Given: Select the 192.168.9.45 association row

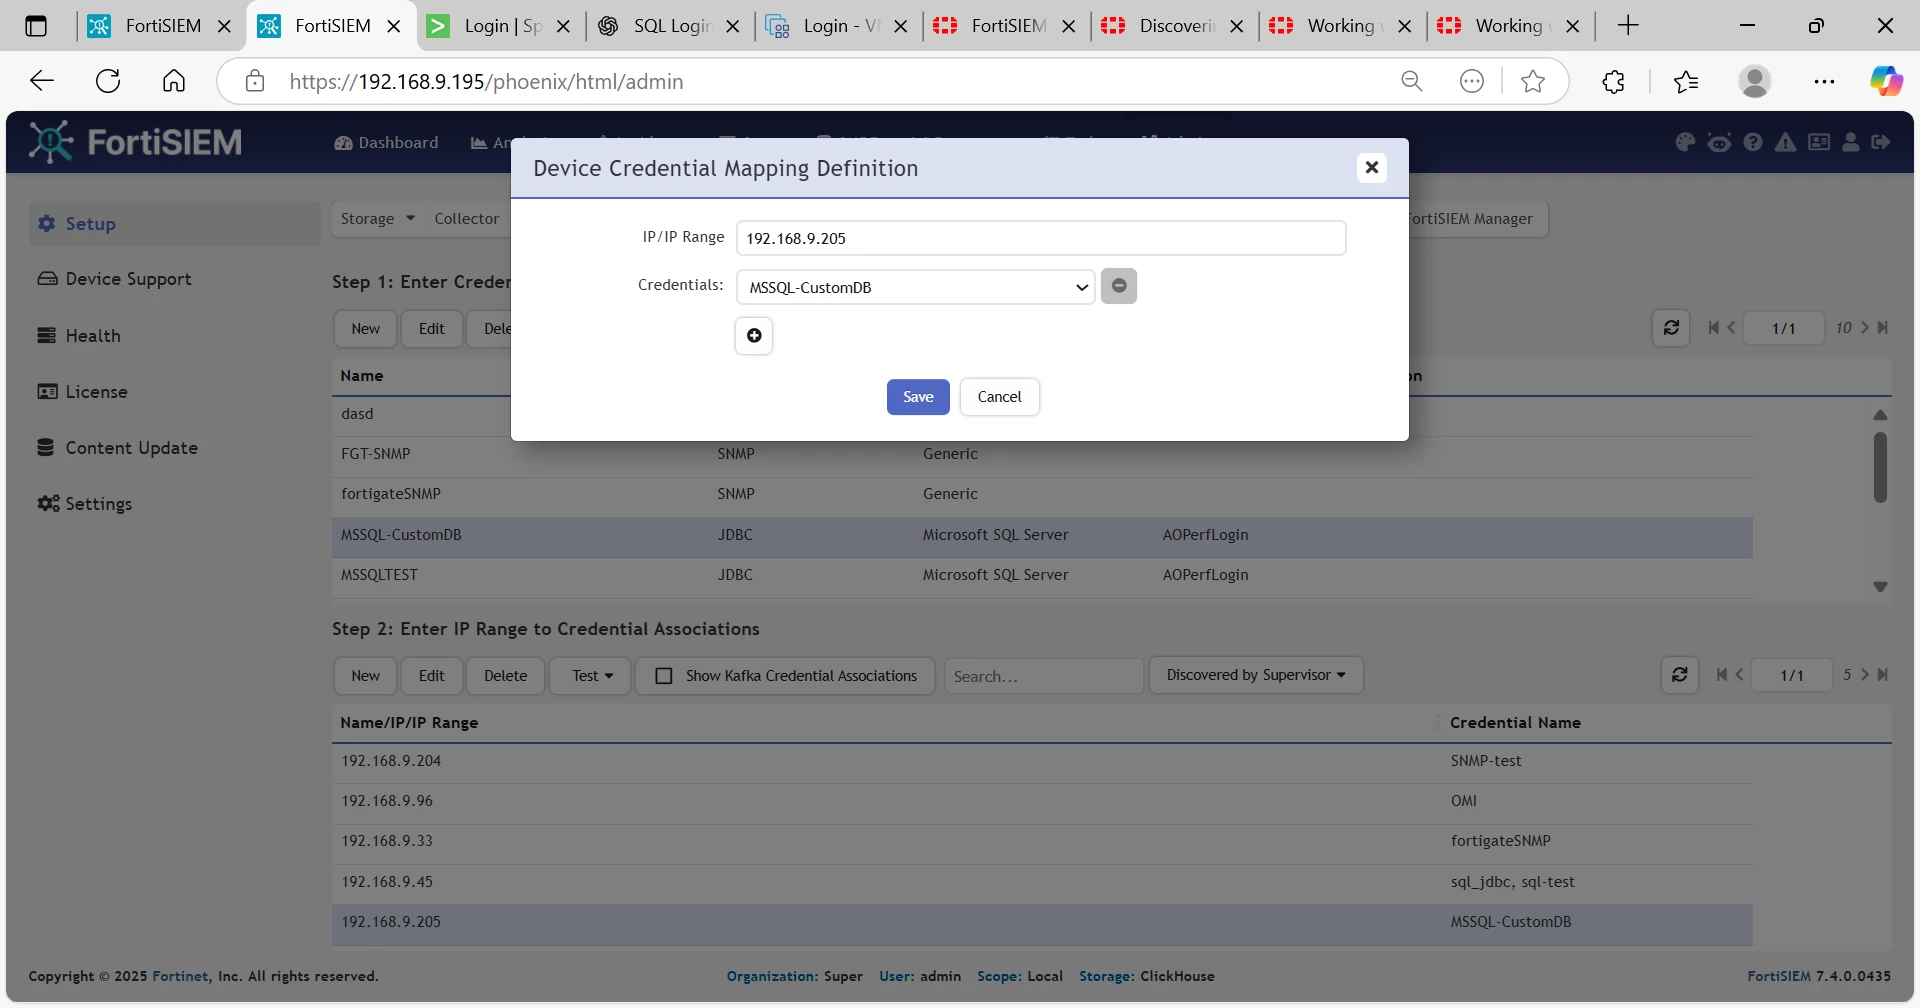Looking at the screenshot, I should tap(1042, 882).
